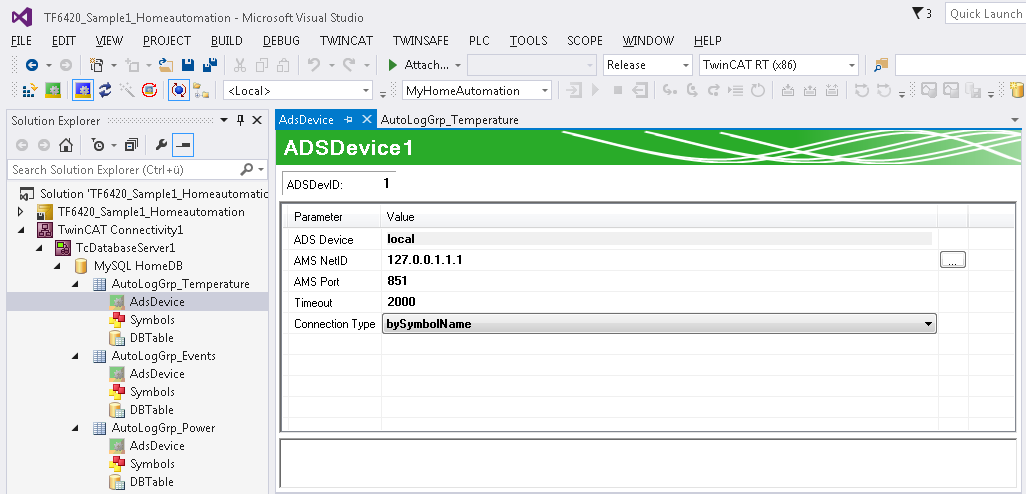Click the Activate Configuration icon in the TwinCAT toolbar

29,90
